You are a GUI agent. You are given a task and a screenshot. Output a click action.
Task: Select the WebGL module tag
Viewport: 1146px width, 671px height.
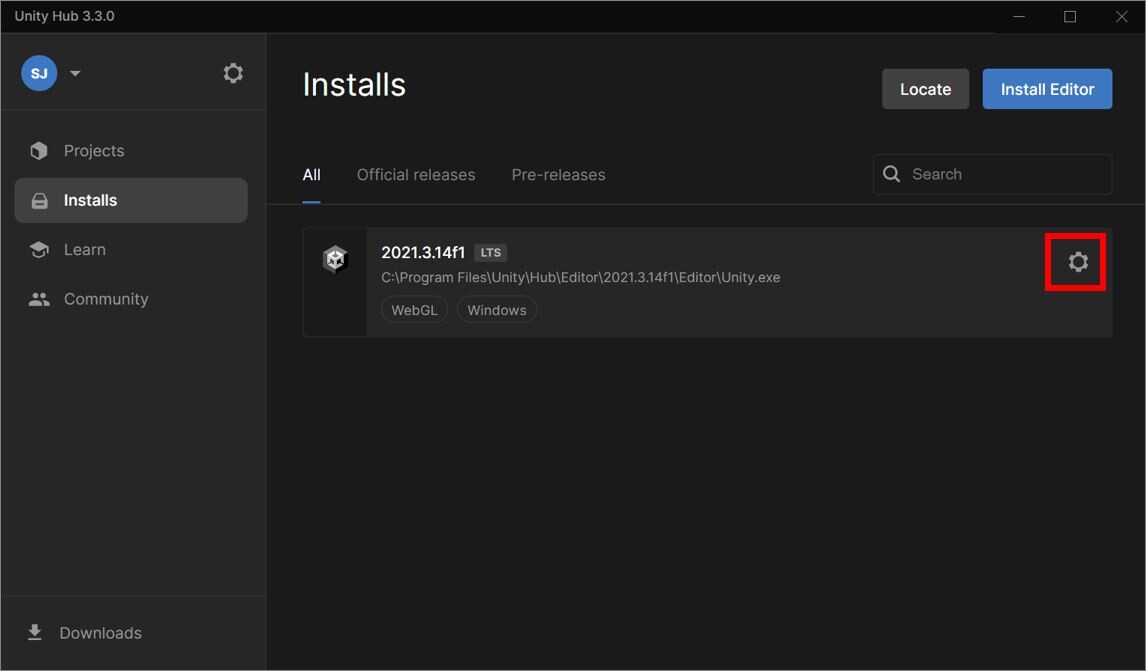point(414,310)
